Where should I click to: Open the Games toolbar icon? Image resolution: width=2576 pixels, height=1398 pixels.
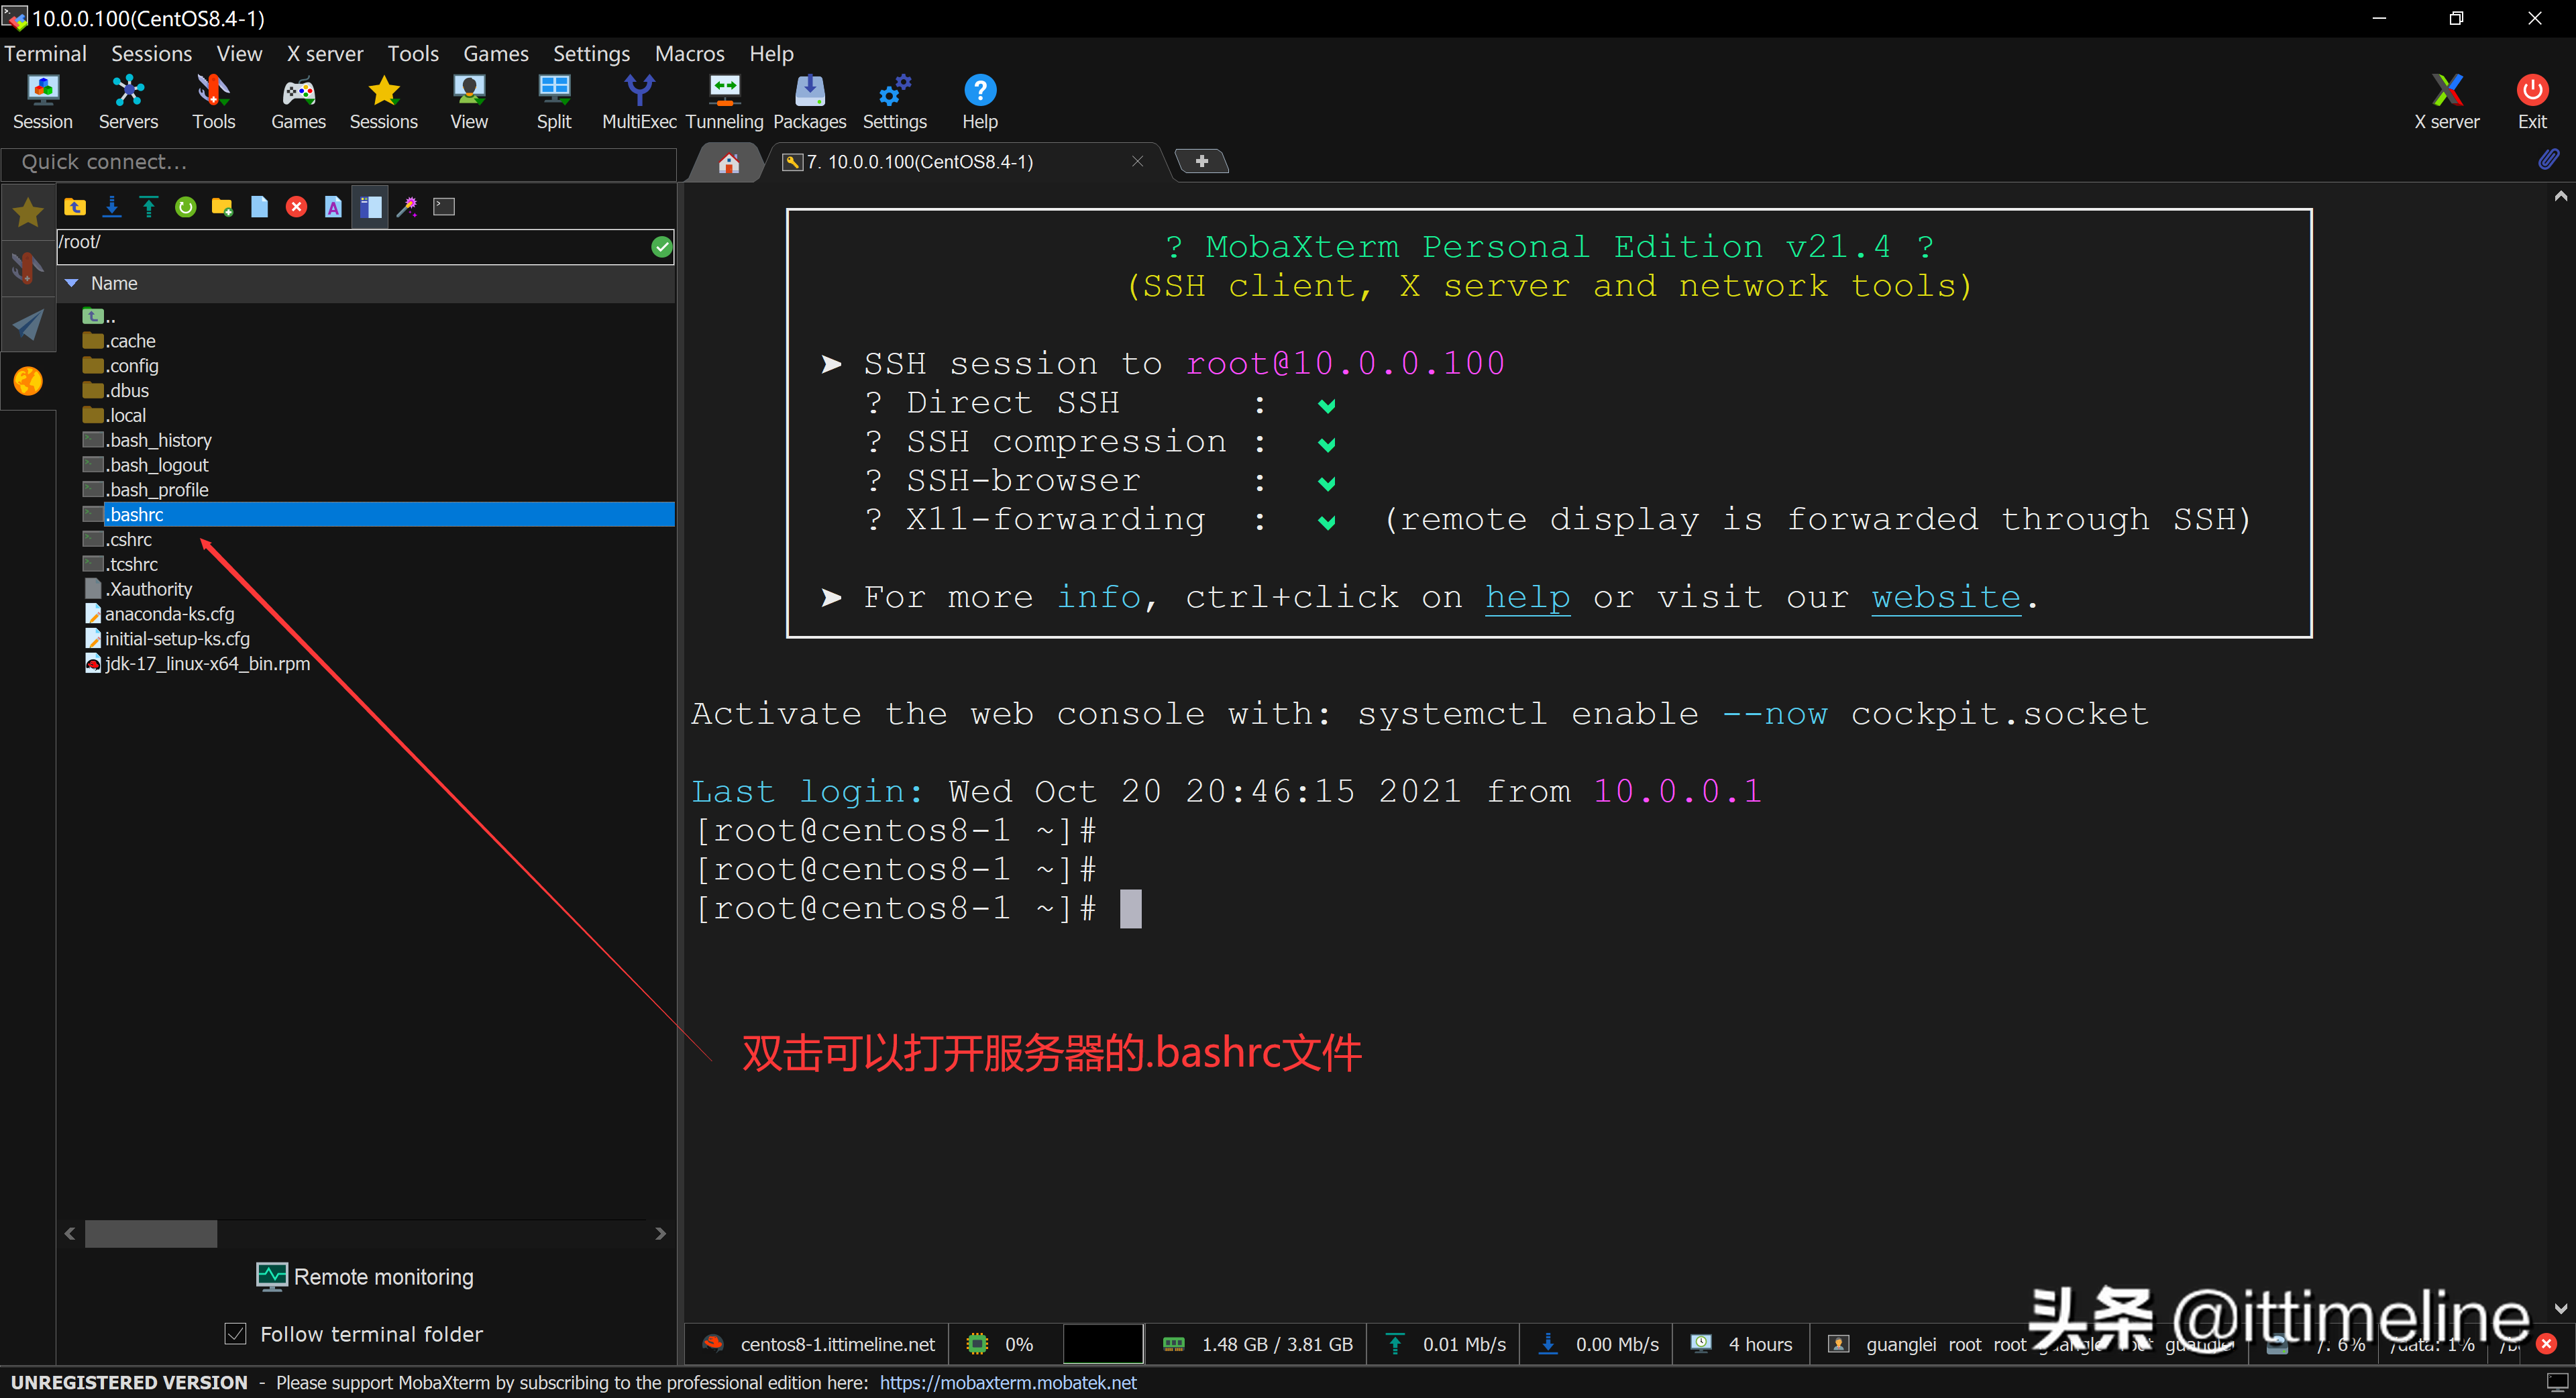(x=298, y=102)
